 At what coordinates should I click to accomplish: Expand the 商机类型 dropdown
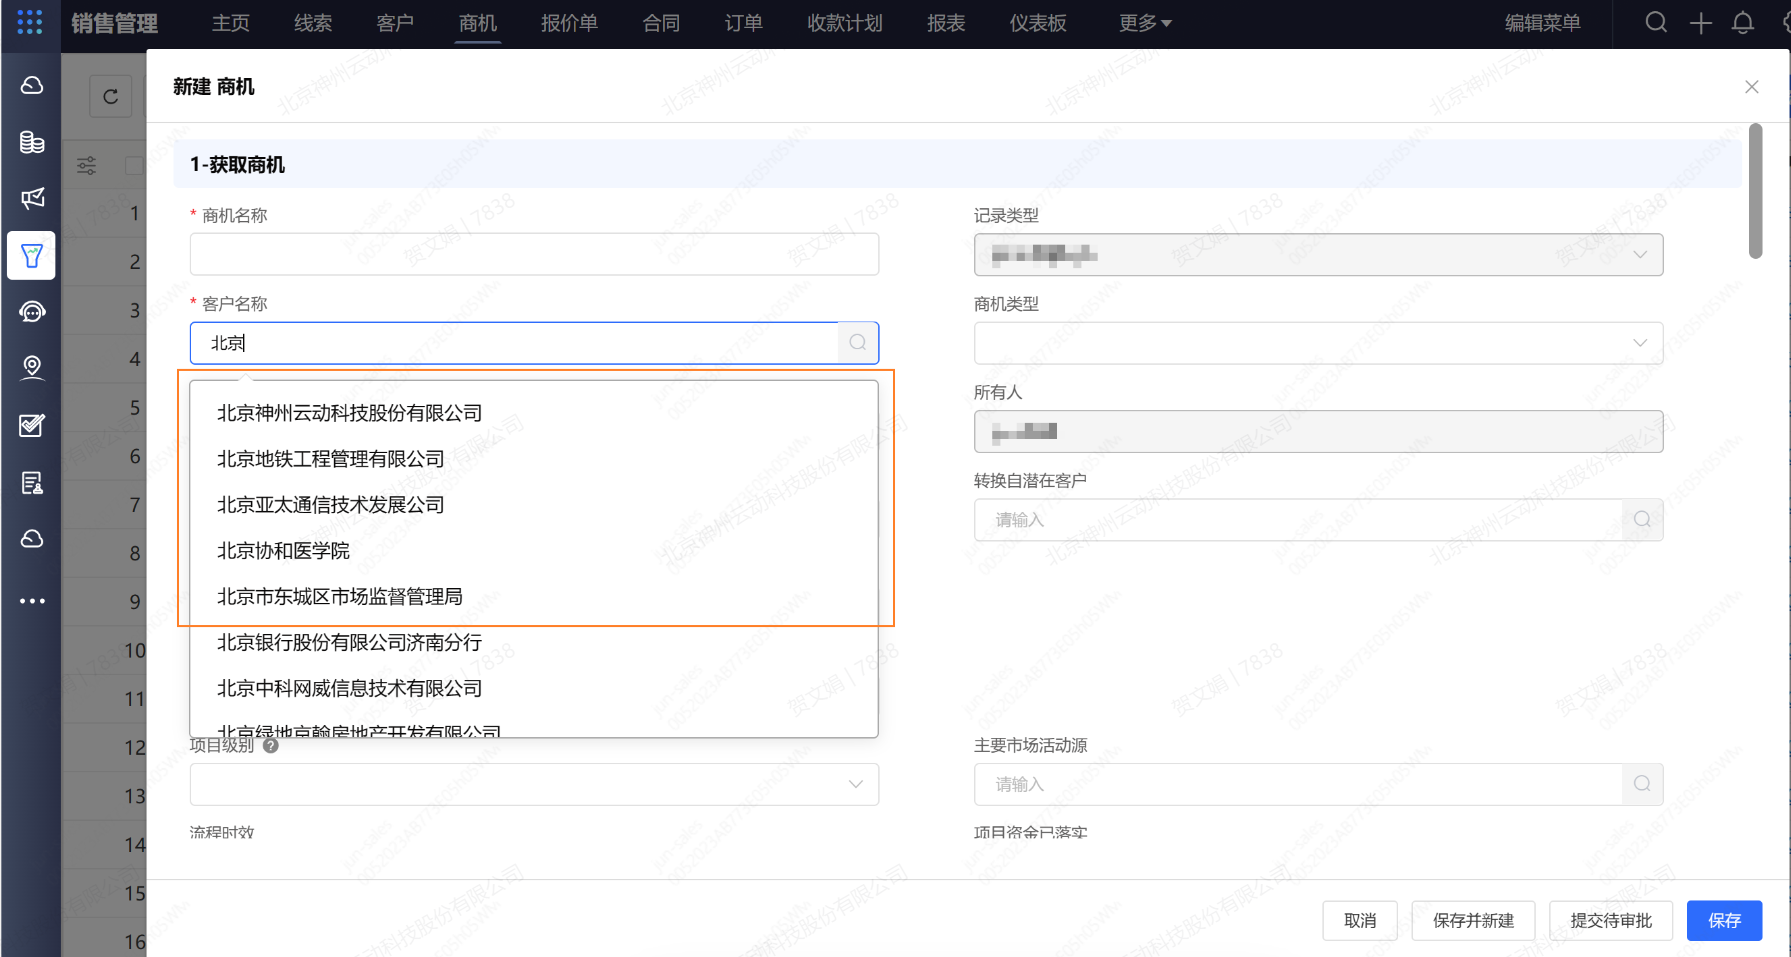click(1318, 343)
